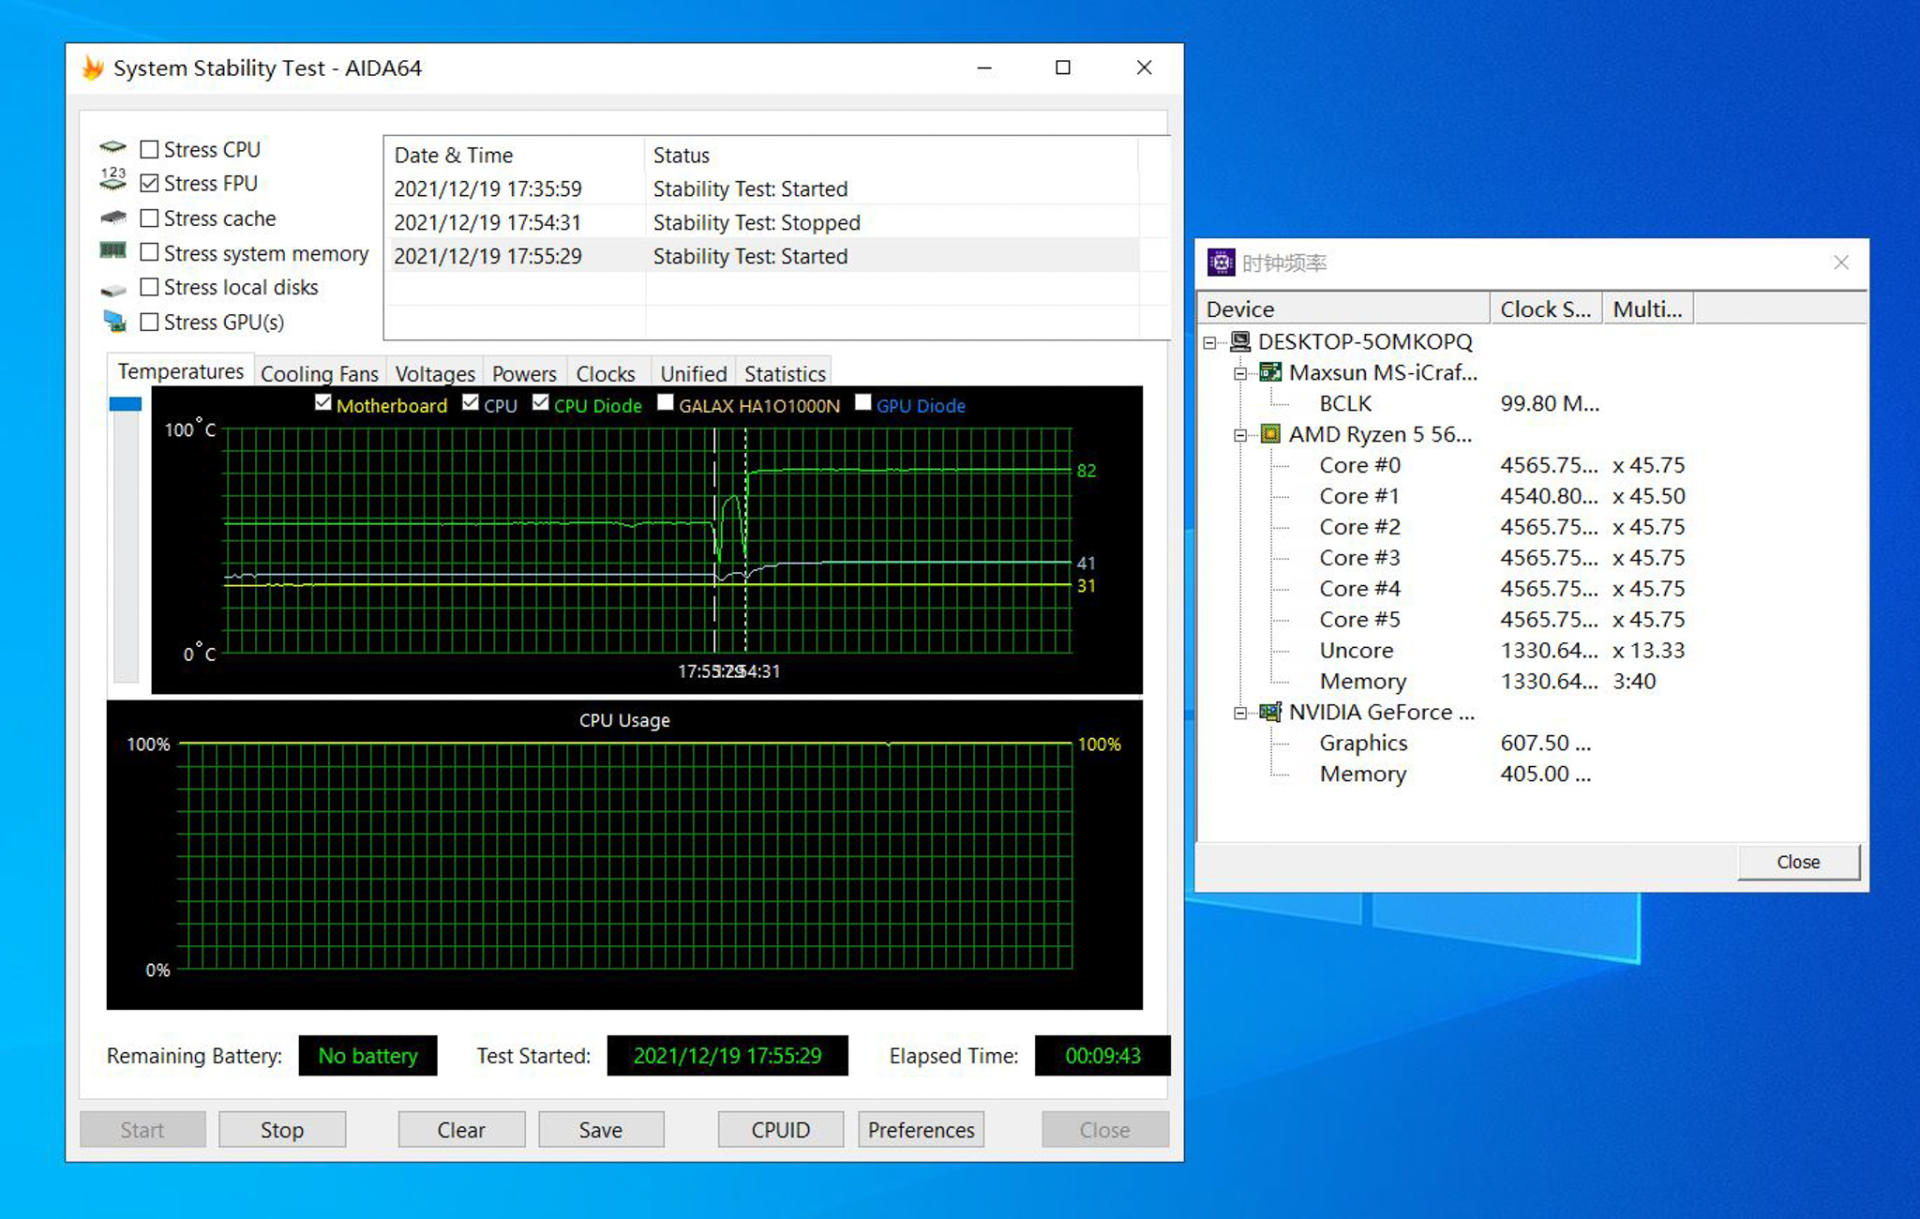
Task: Click the CPU icon beside Stress CPU
Action: [x=113, y=148]
